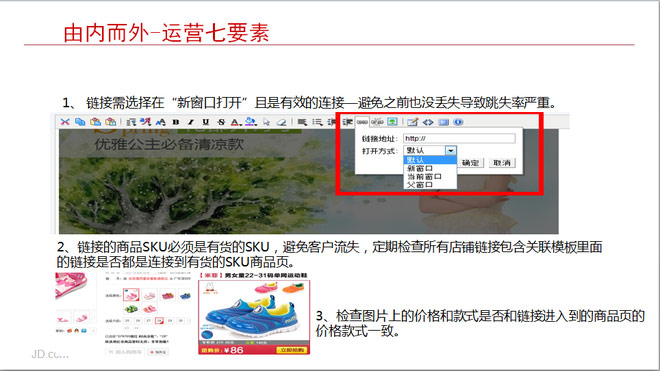
Task: Click the insert image icon in toolbar
Action: point(392,122)
